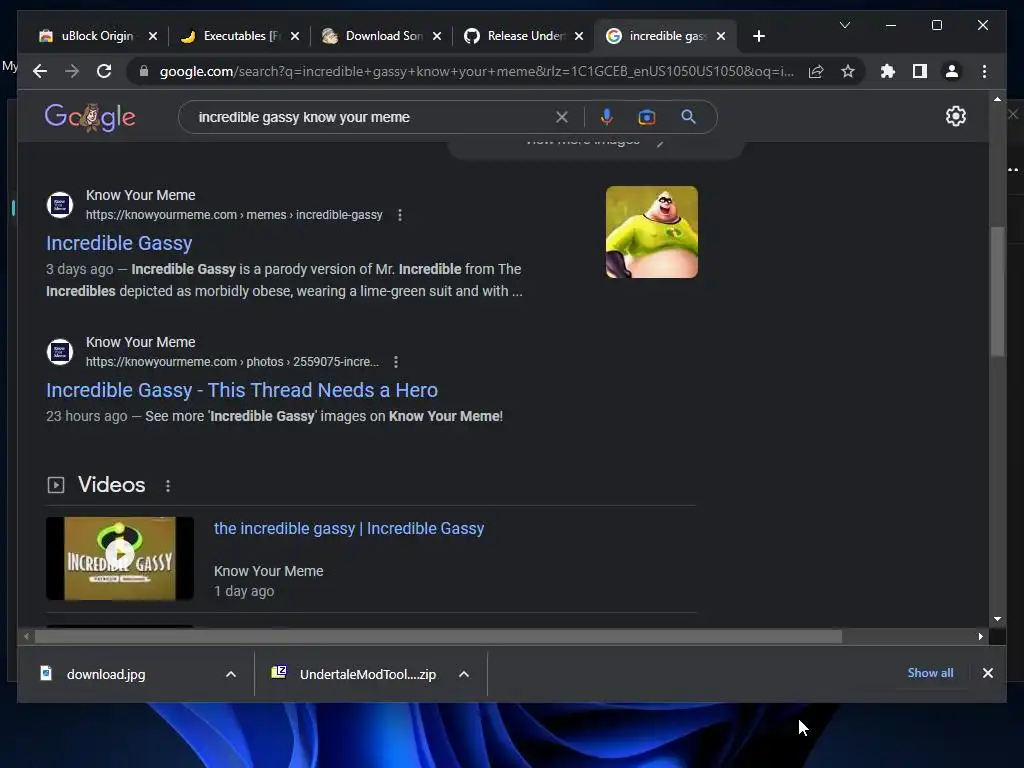This screenshot has height=768, width=1024.
Task: Bookmark this page with the star
Action: 848,71
